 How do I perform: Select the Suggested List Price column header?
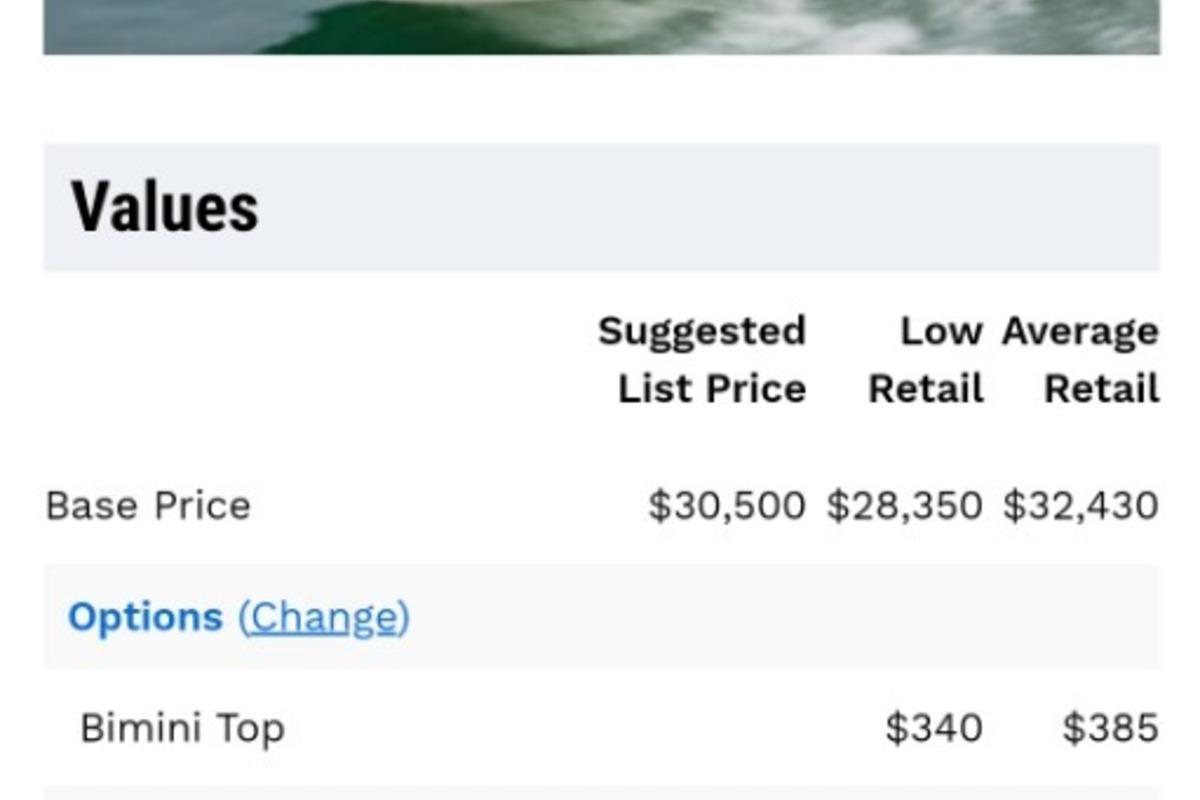(702, 359)
